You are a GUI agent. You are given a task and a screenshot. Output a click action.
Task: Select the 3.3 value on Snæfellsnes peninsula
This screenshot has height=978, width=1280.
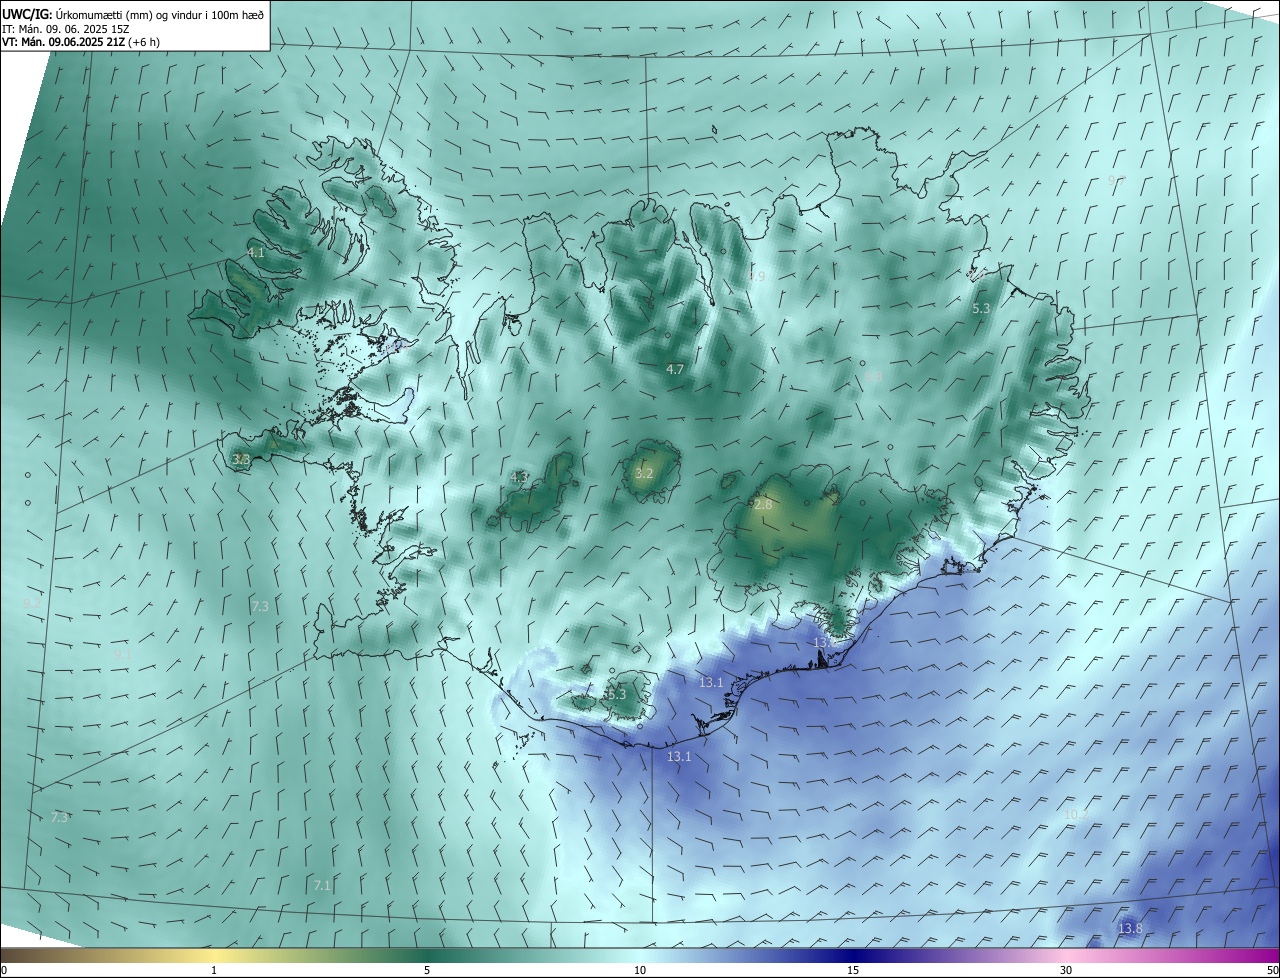pos(241,459)
